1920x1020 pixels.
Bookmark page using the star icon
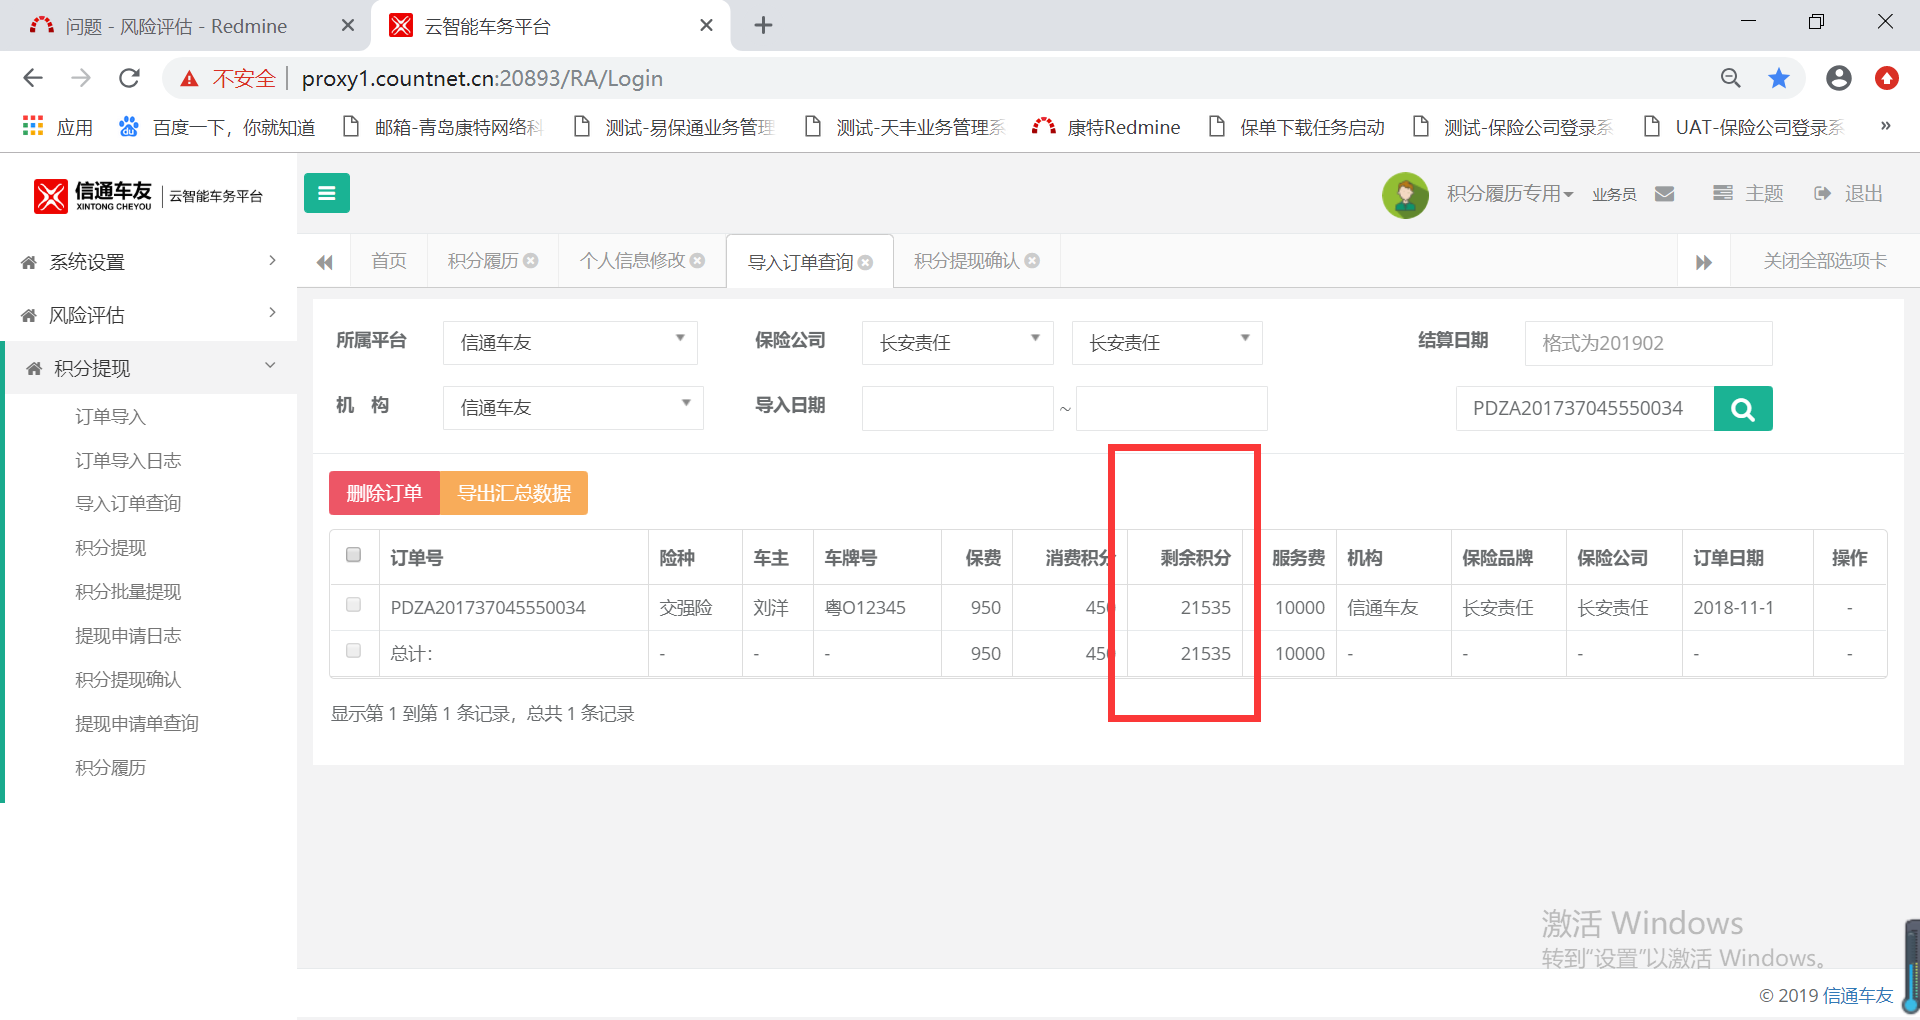click(1778, 78)
